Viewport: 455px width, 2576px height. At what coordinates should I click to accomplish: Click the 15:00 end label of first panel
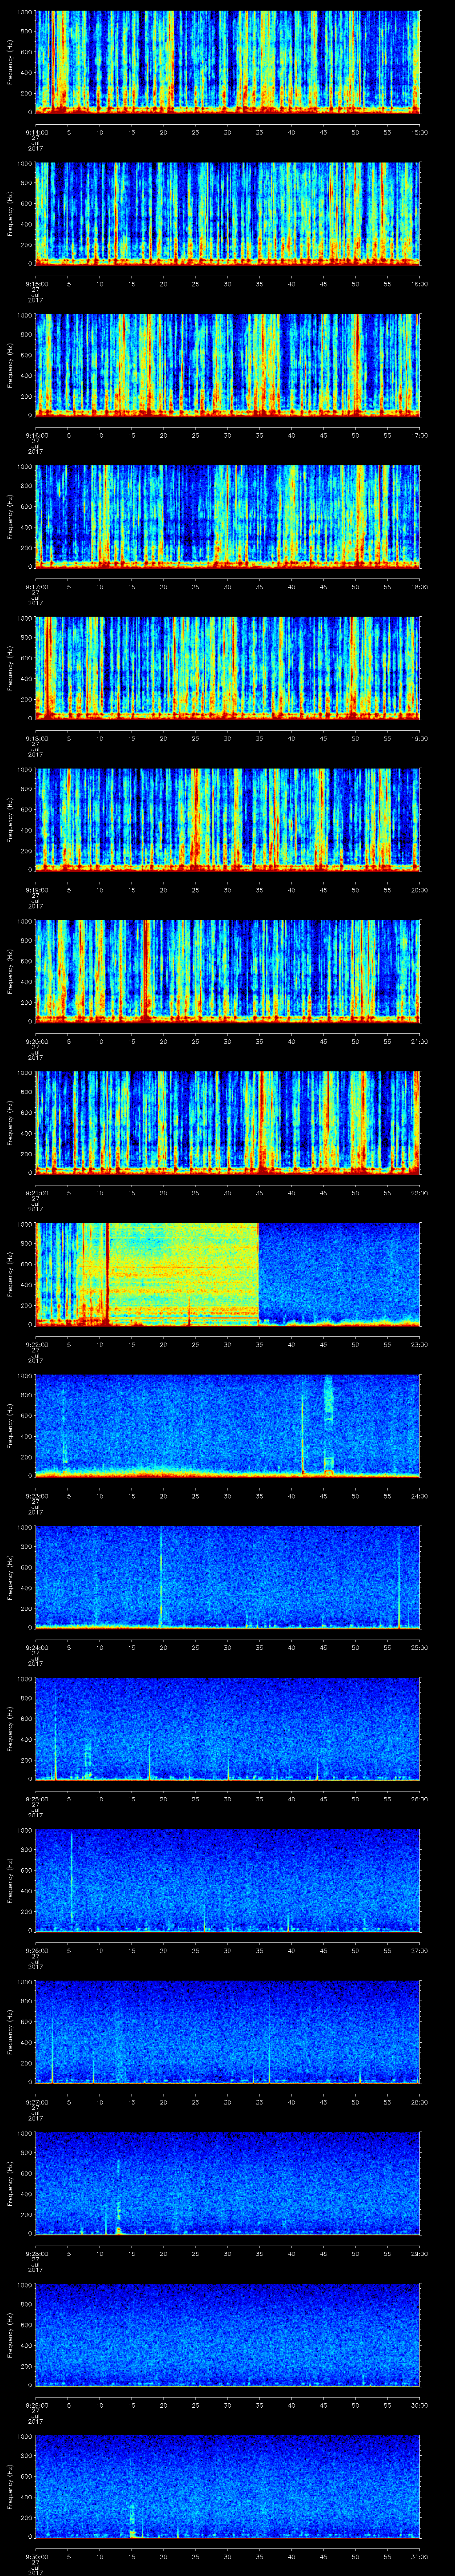[420, 132]
